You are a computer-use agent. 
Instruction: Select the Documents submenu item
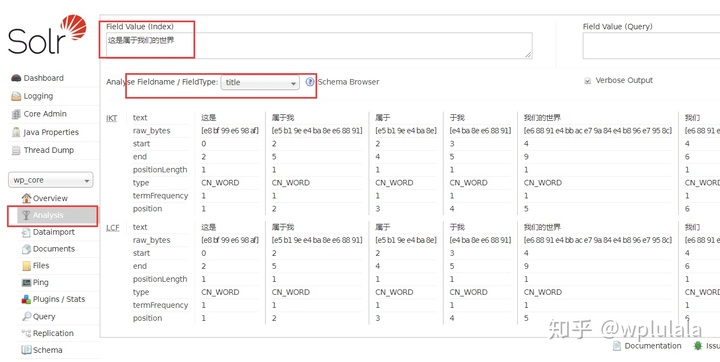[54, 249]
